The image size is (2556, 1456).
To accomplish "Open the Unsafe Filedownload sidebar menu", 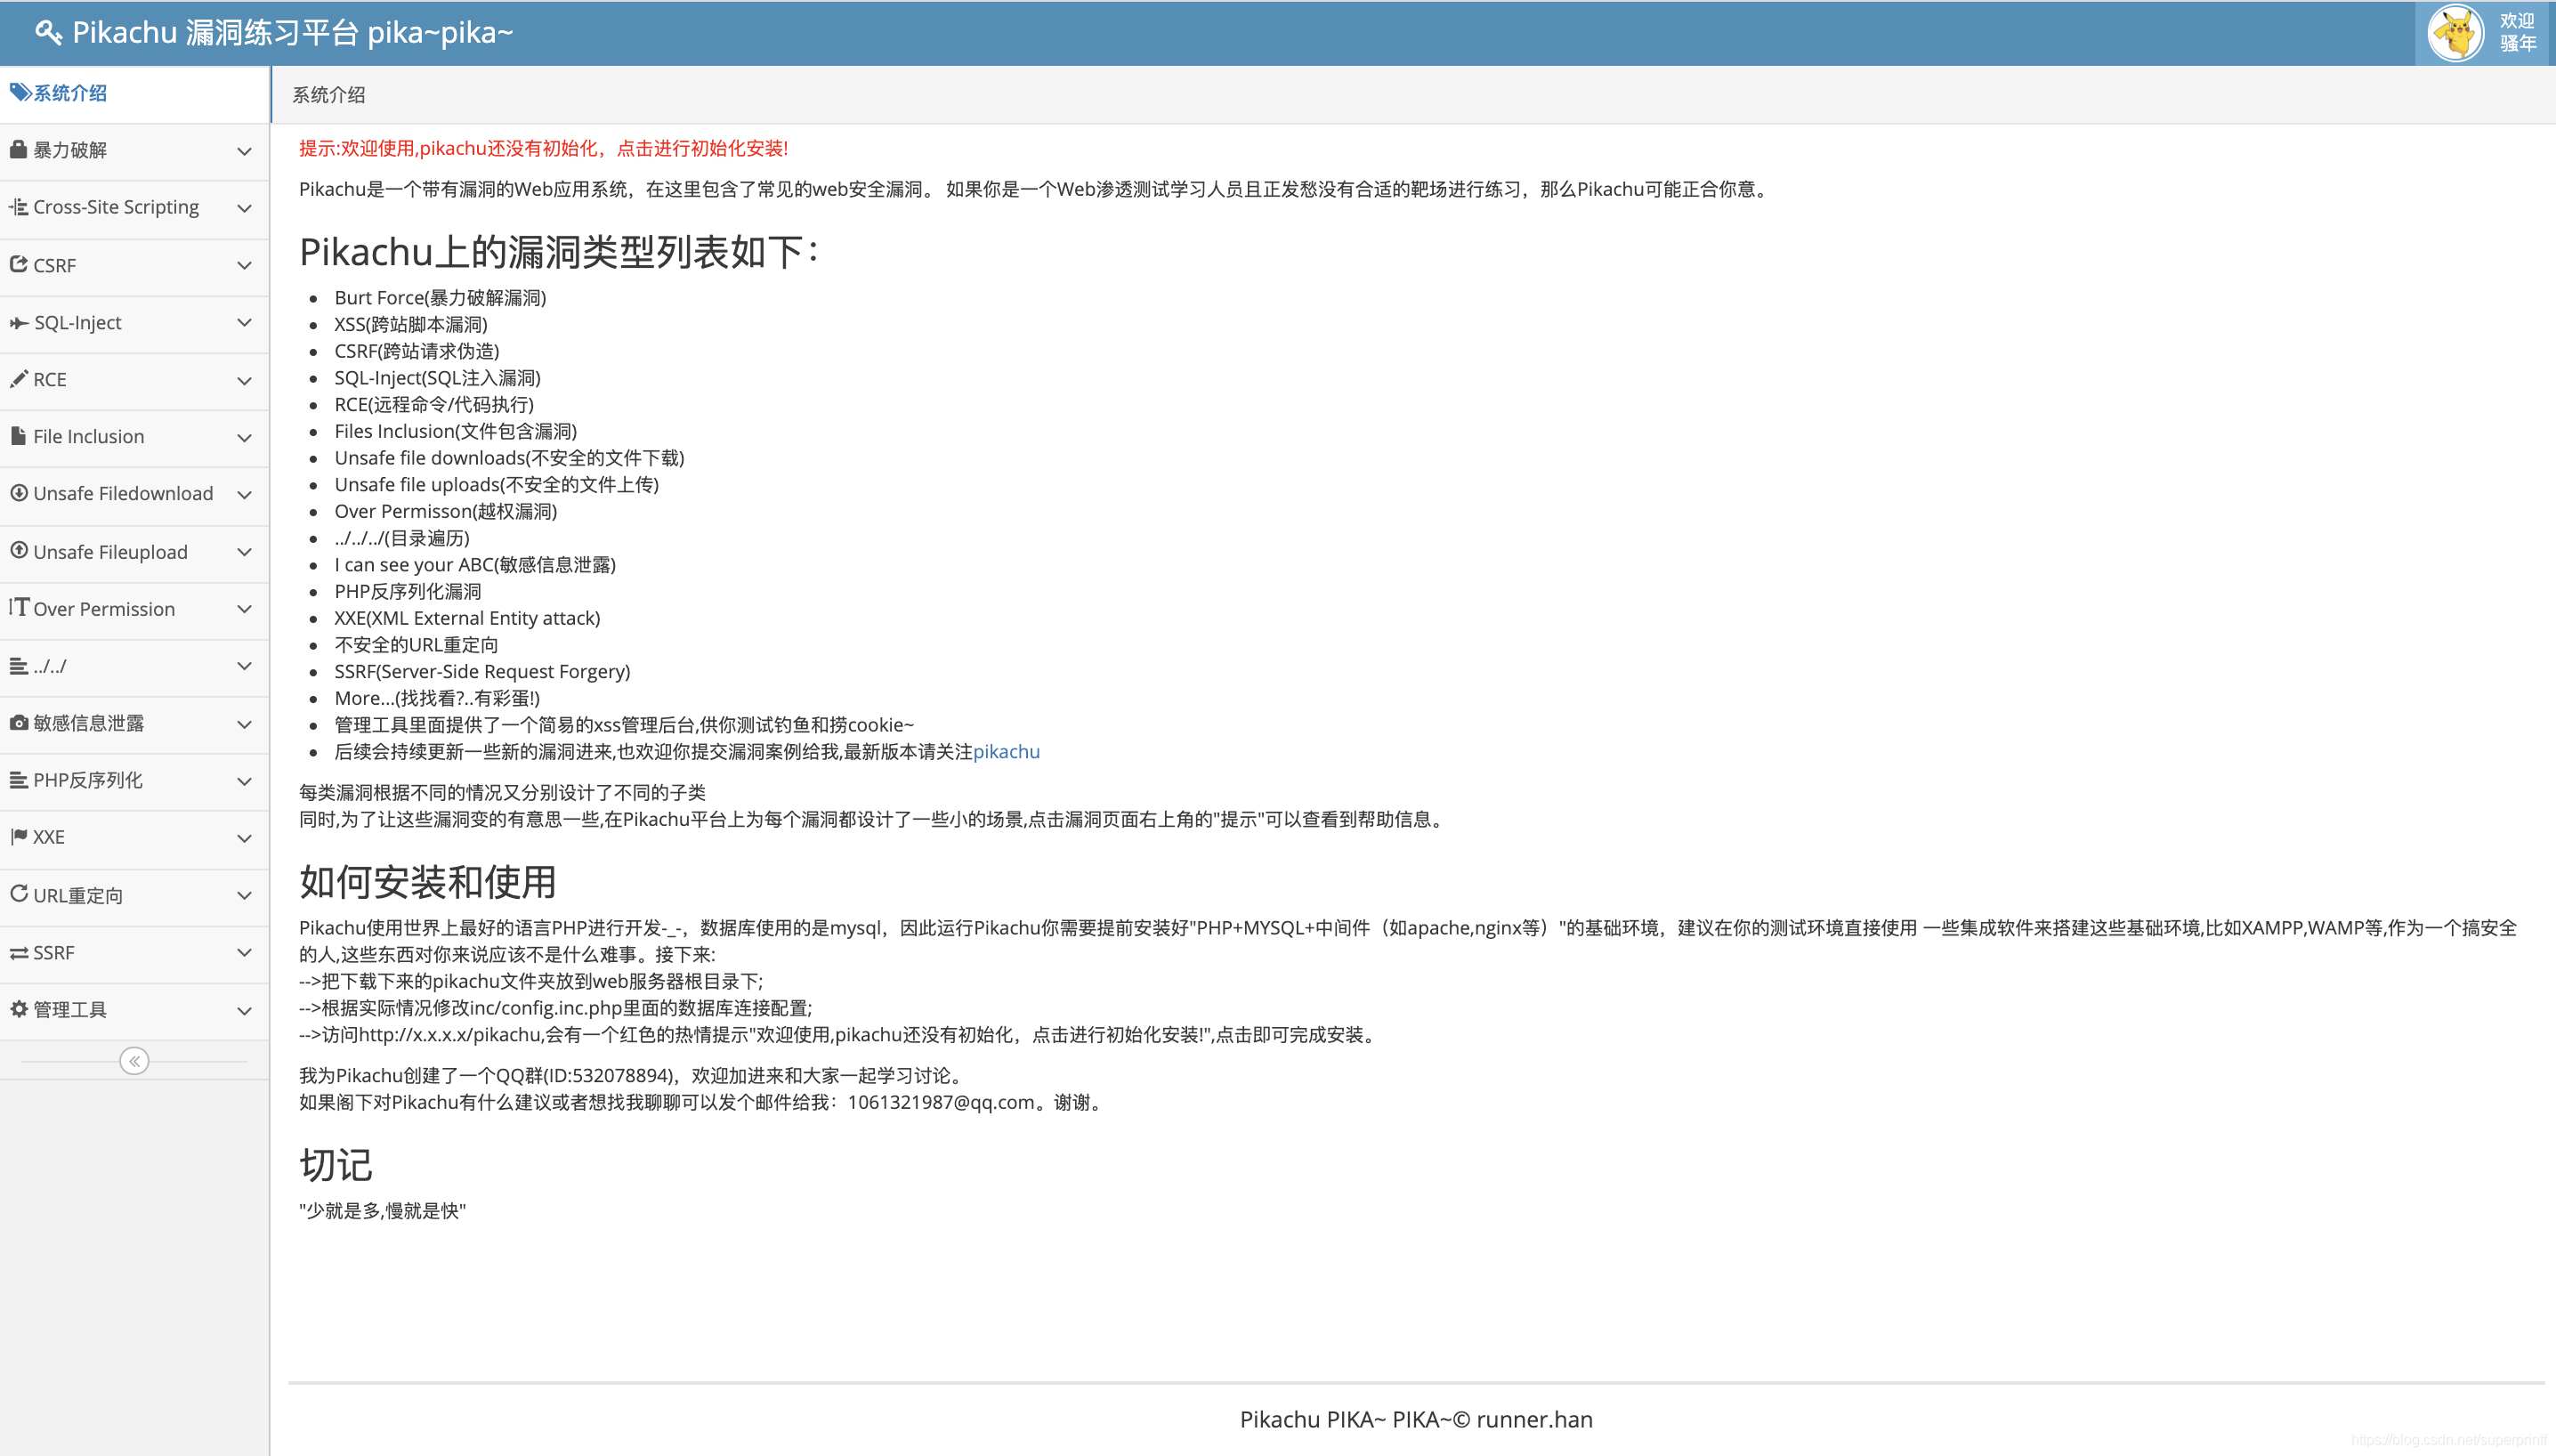I will point(134,494).
